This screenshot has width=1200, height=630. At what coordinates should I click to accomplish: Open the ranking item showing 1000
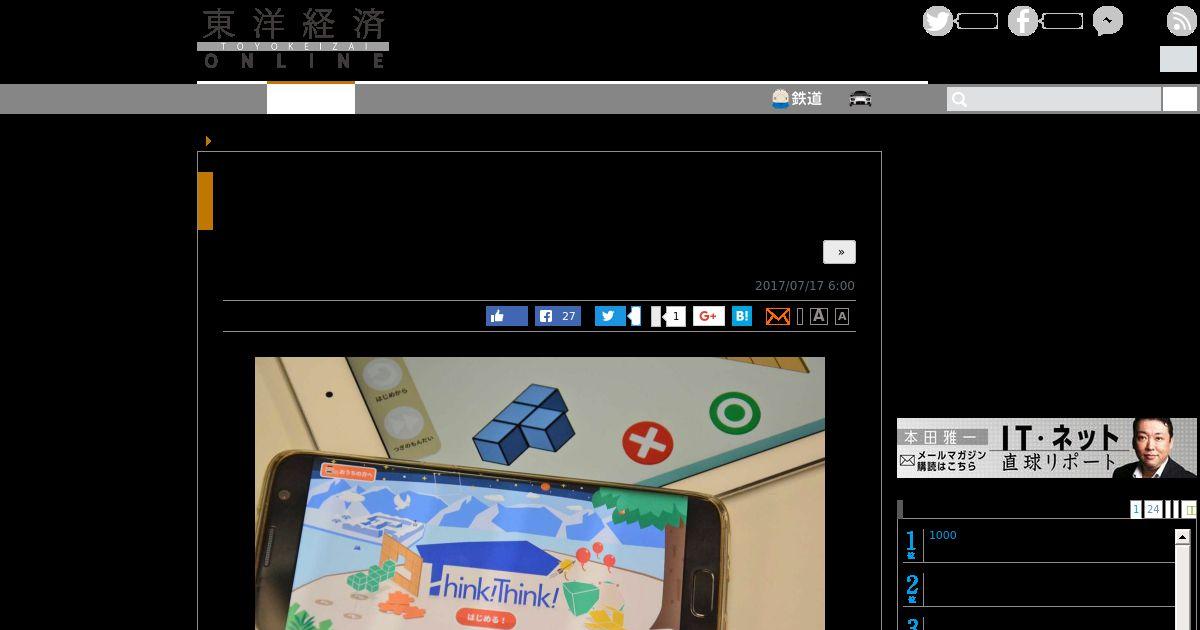click(x=943, y=535)
